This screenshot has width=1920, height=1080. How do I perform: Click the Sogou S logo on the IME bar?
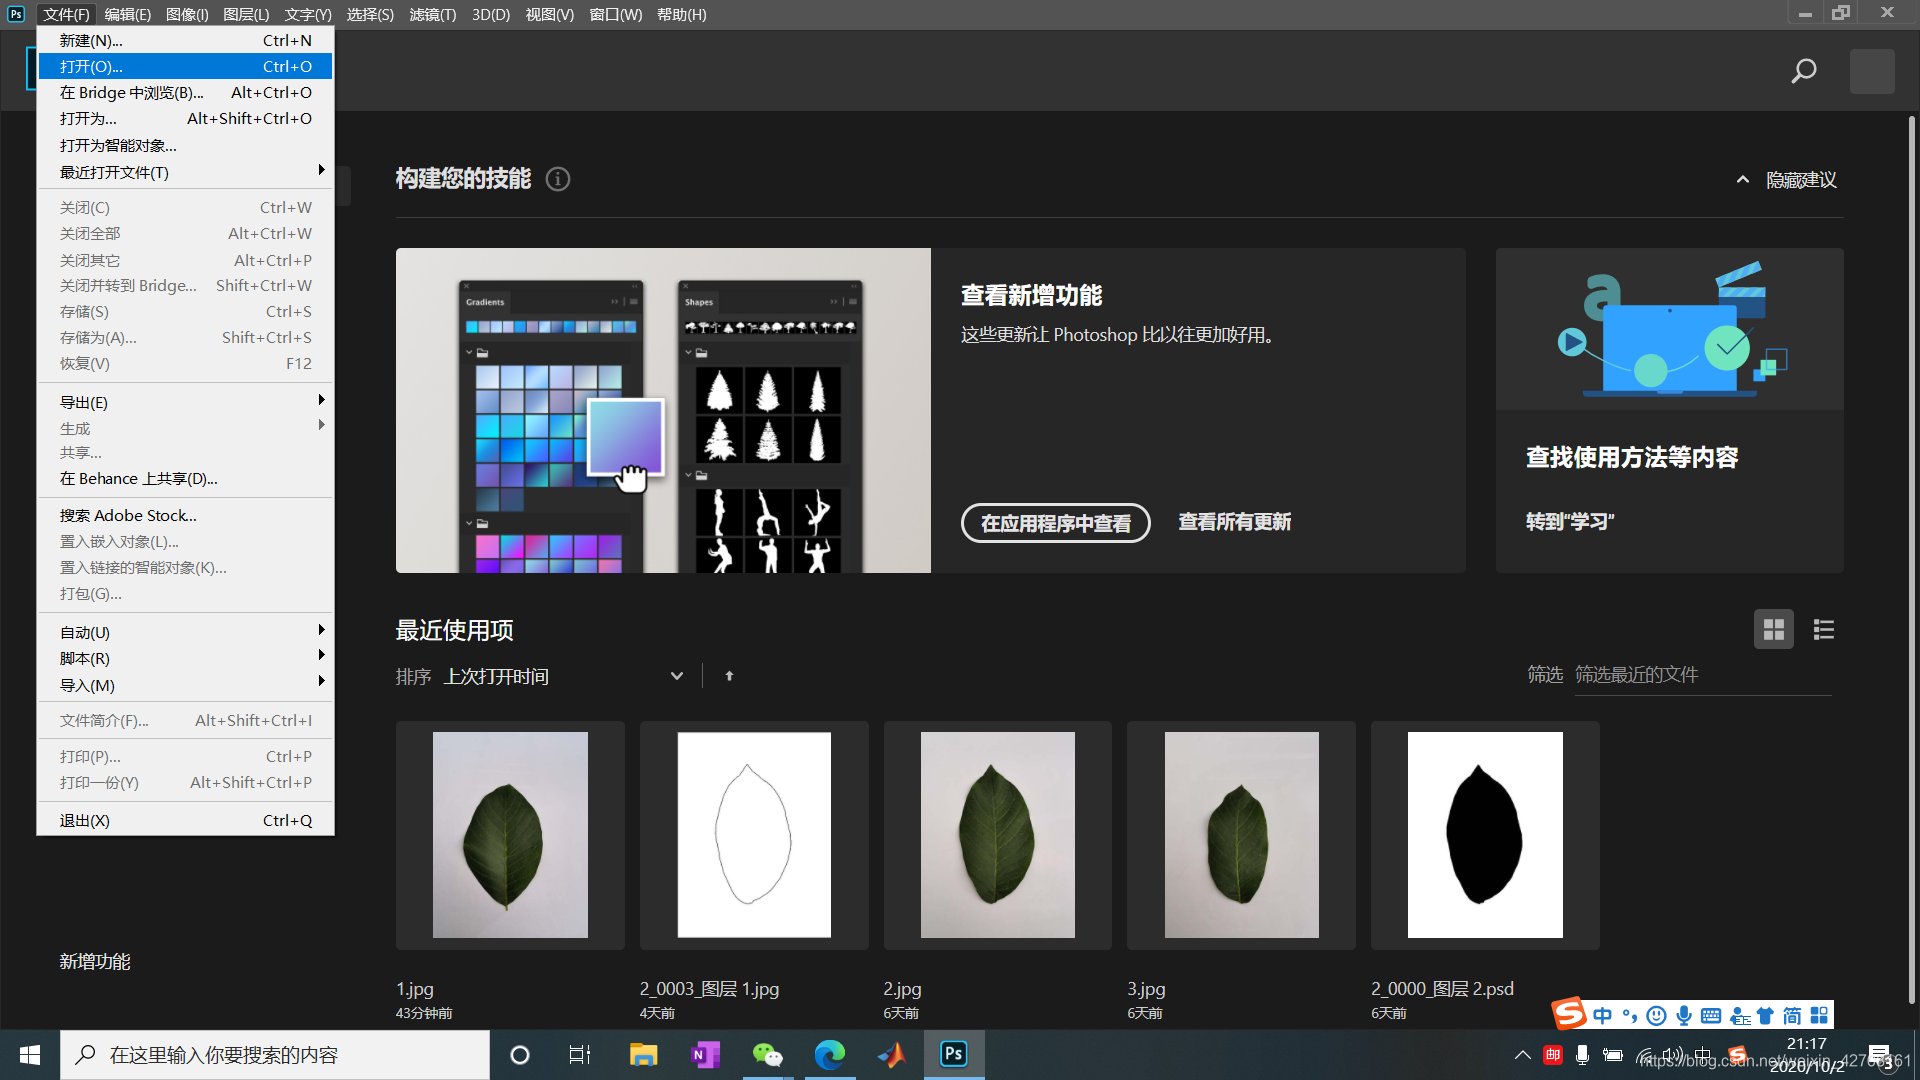coord(1569,1013)
